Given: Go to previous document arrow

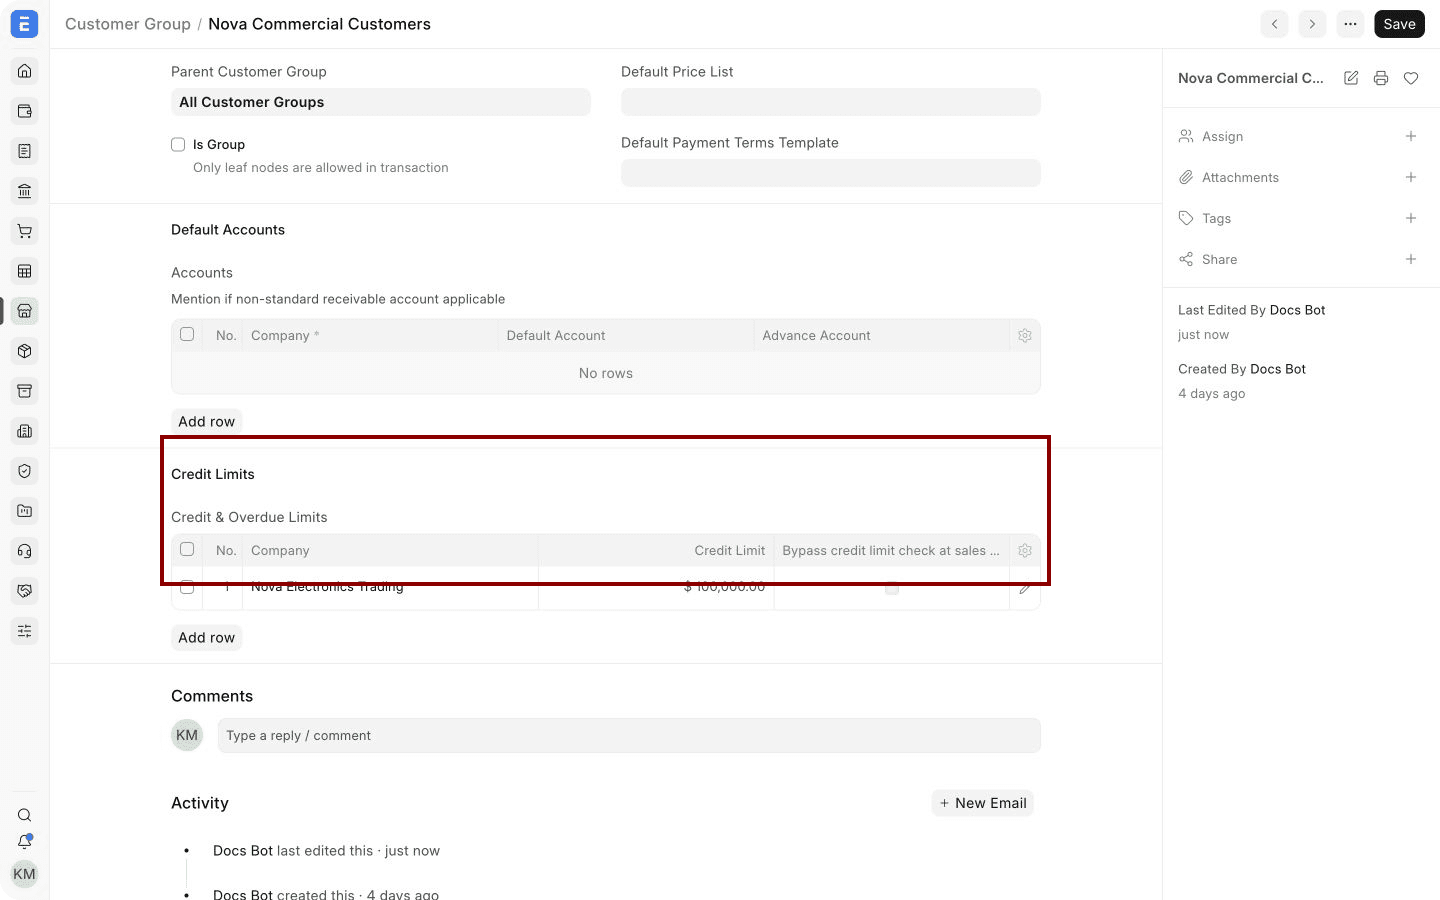Looking at the screenshot, I should 1274,24.
